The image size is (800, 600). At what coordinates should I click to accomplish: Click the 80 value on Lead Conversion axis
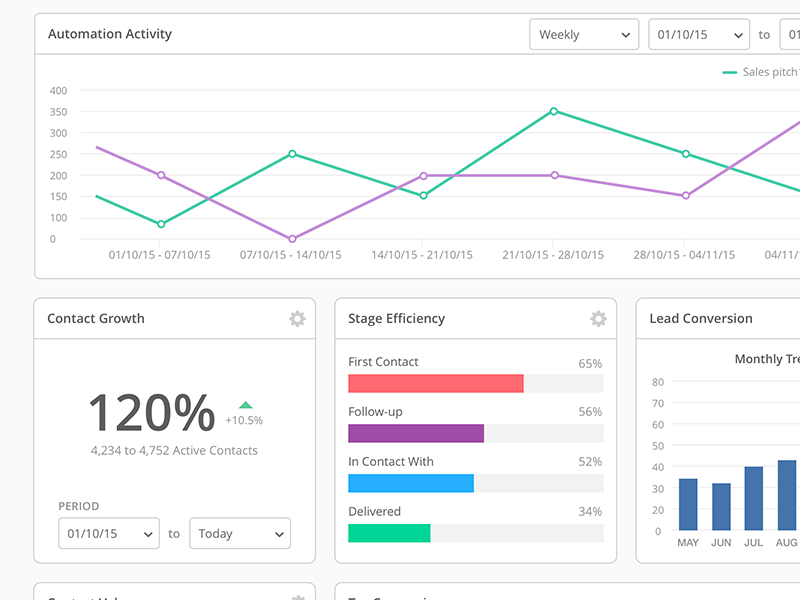[658, 382]
